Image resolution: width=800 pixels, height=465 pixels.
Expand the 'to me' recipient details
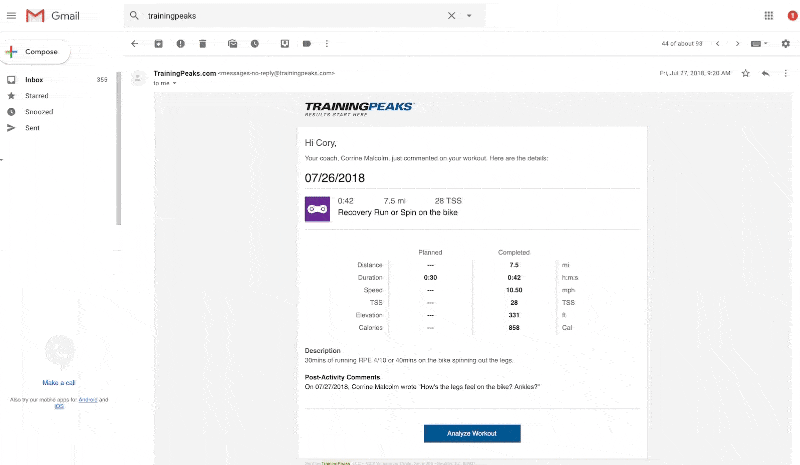tap(174, 83)
